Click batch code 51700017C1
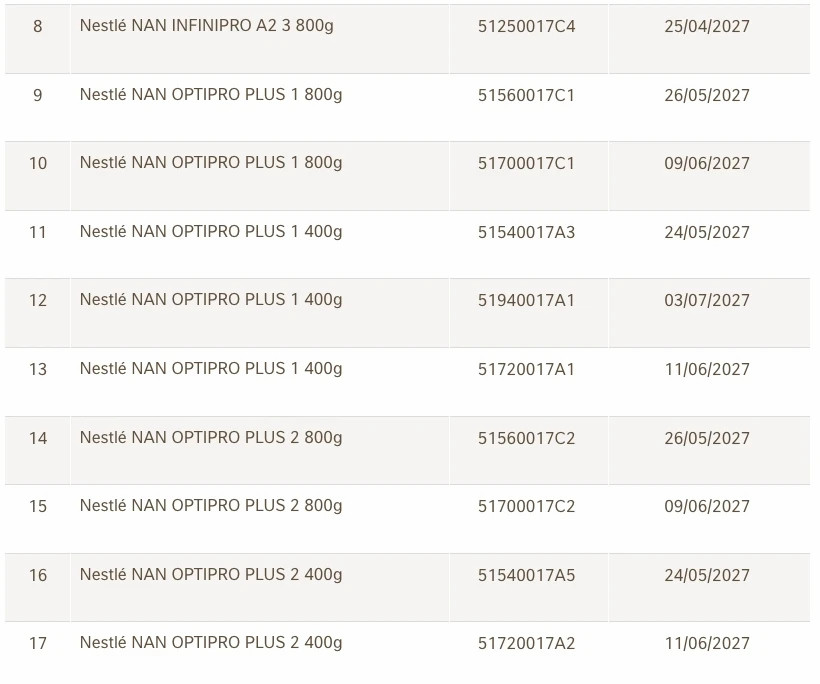The image size is (820, 684). 526,164
